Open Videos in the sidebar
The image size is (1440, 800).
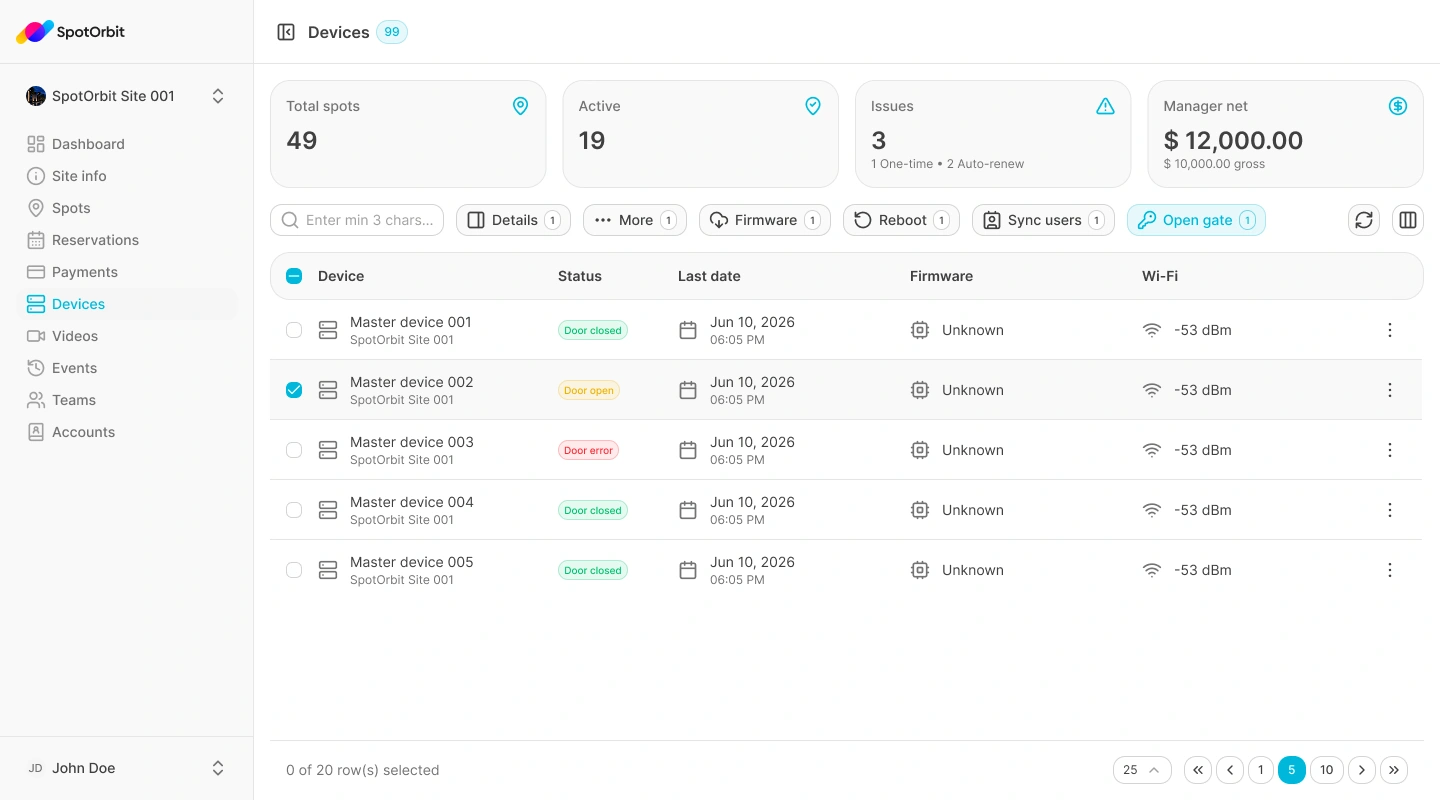tap(126, 336)
